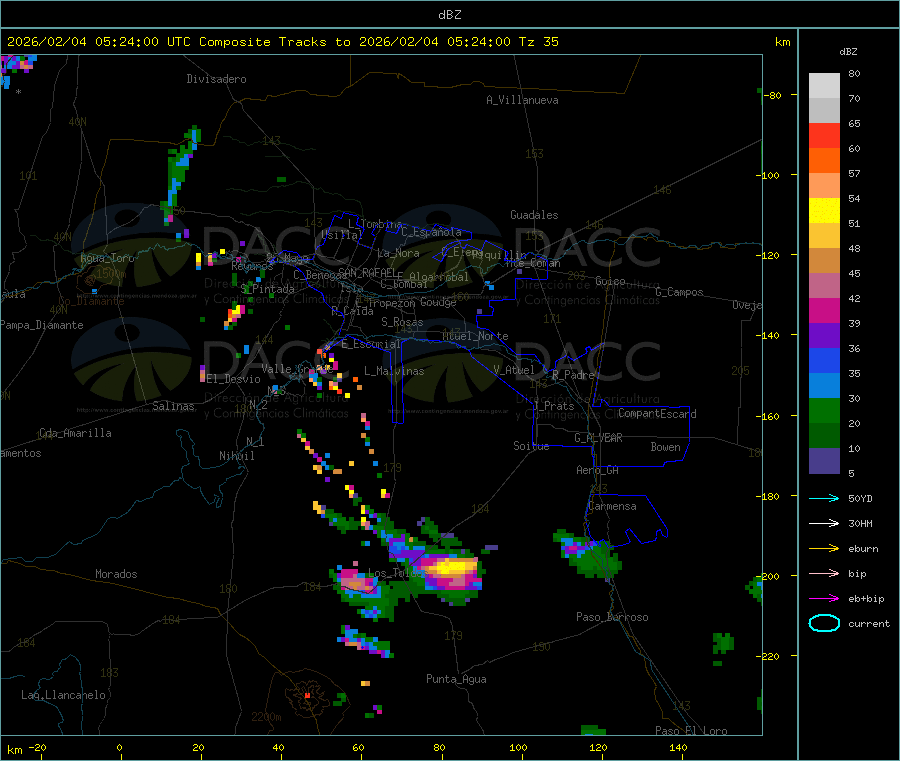Click the cyan 50YD arrow legend symbol
The height and width of the screenshot is (761, 900).
(x=824, y=498)
